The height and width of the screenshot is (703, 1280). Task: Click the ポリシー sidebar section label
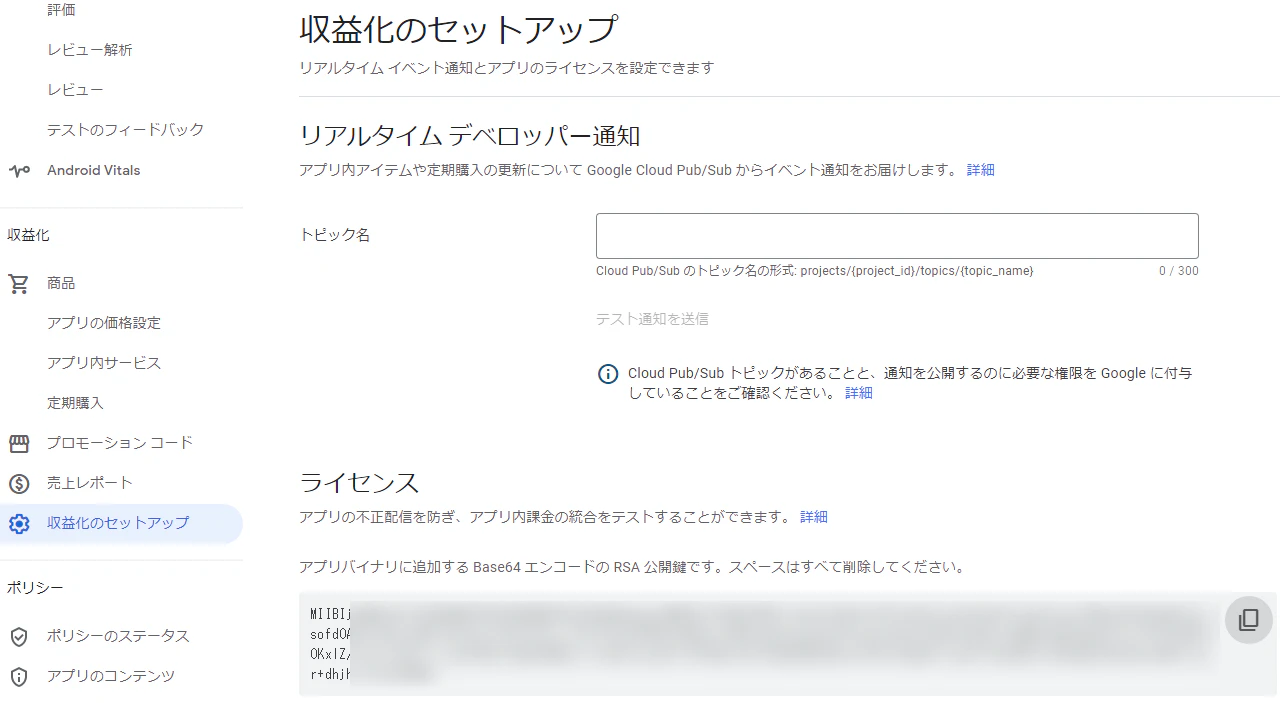click(35, 587)
